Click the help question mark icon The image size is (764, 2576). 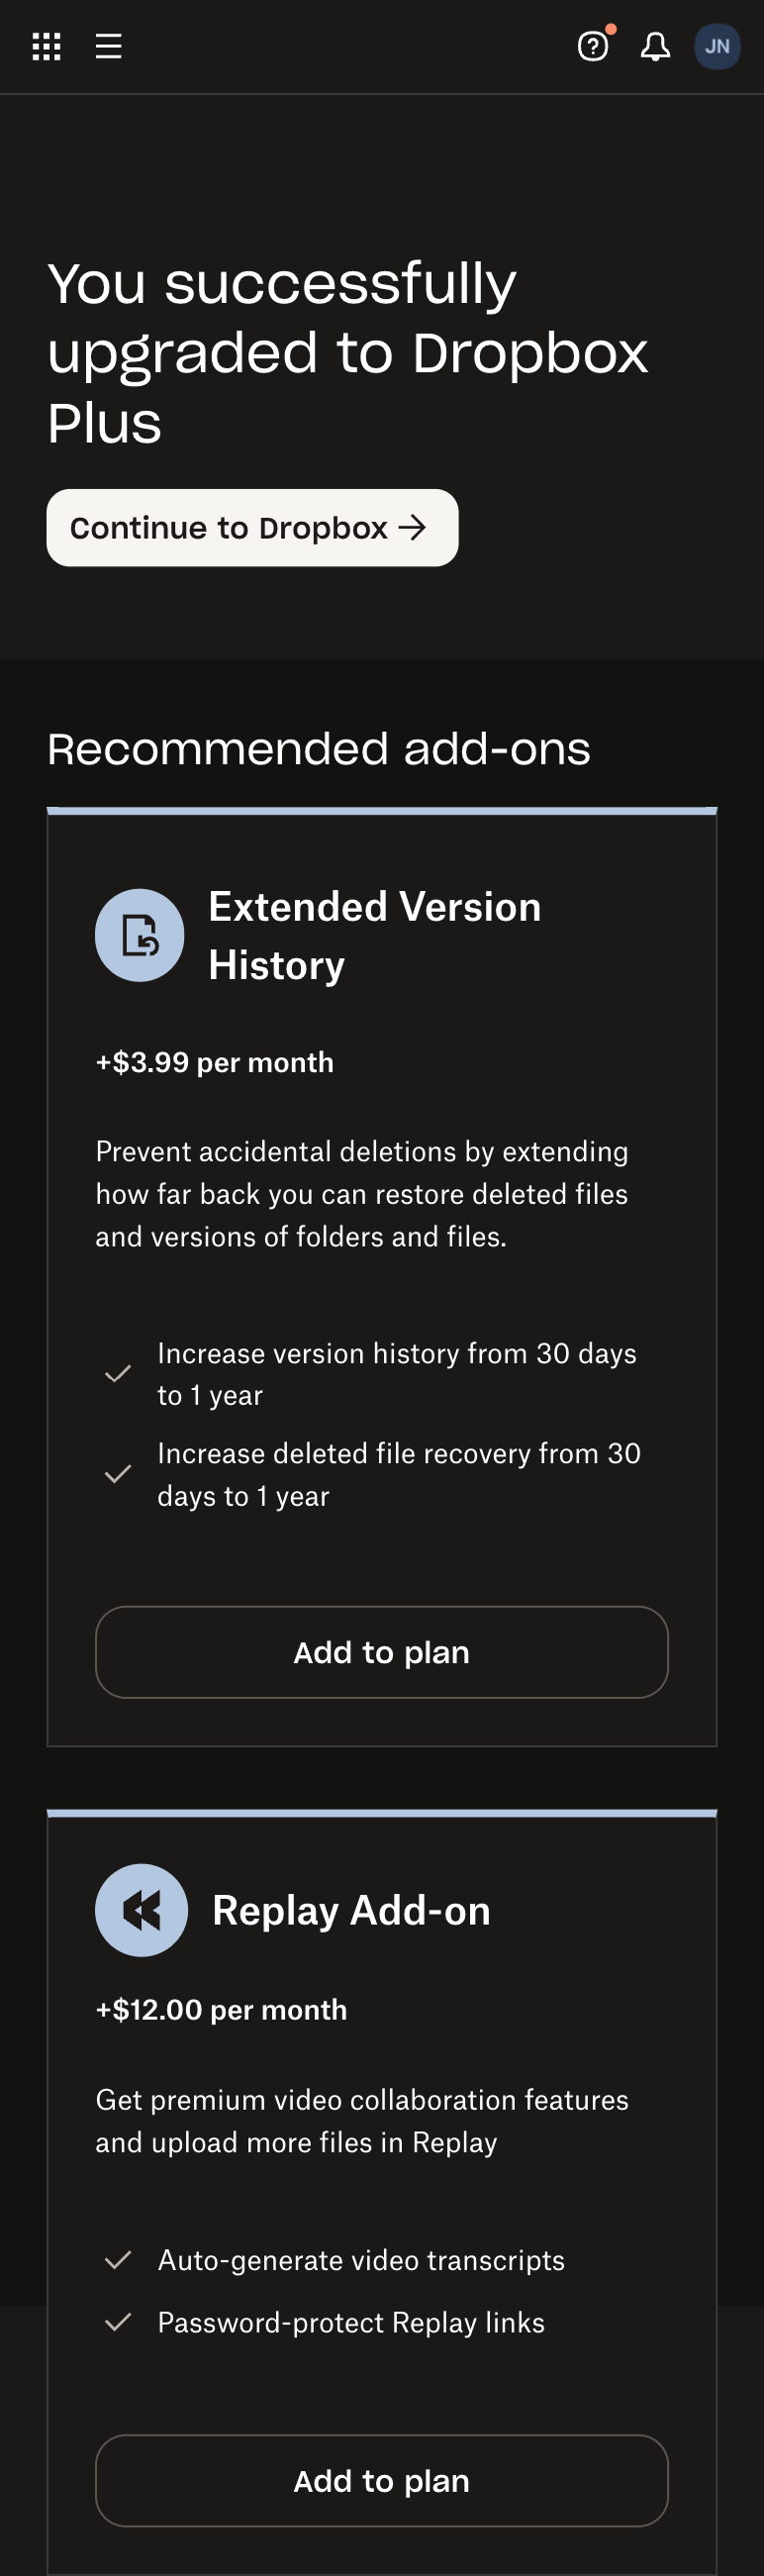pos(593,47)
